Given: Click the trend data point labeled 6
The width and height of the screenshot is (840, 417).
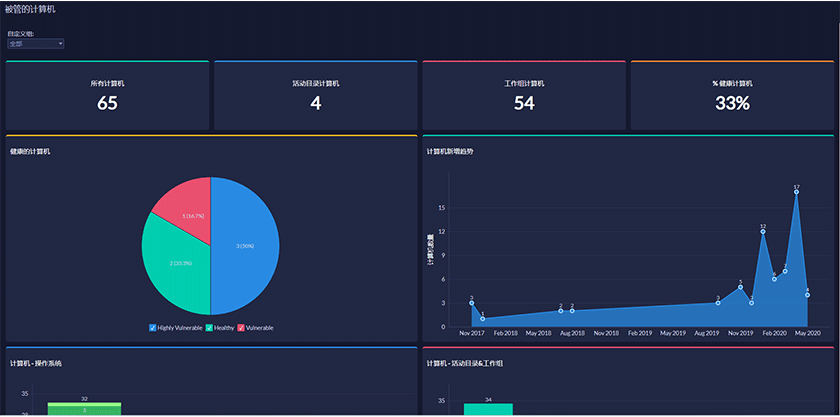Looking at the screenshot, I should pos(774,279).
